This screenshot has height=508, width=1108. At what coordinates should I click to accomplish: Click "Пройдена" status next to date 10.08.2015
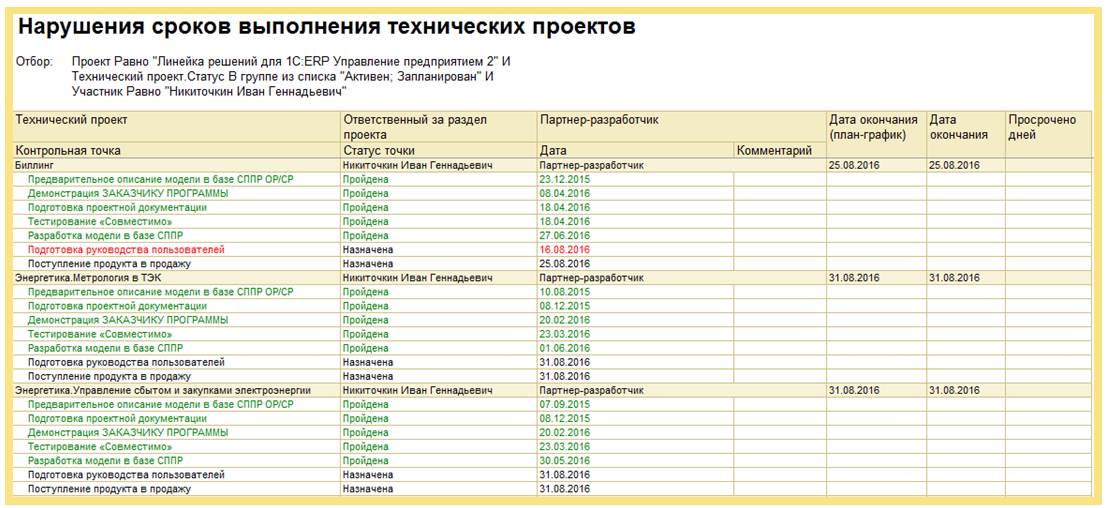tap(365, 292)
